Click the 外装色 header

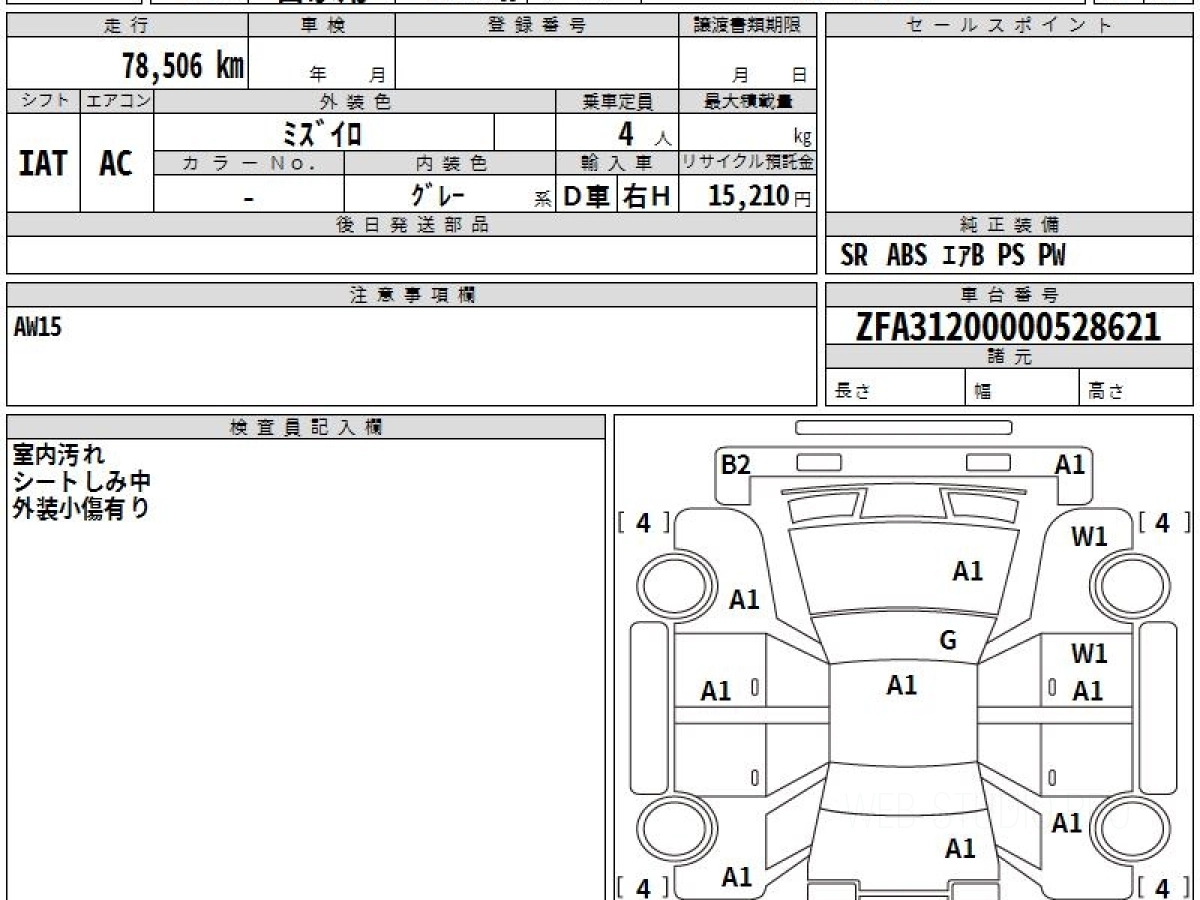(355, 101)
